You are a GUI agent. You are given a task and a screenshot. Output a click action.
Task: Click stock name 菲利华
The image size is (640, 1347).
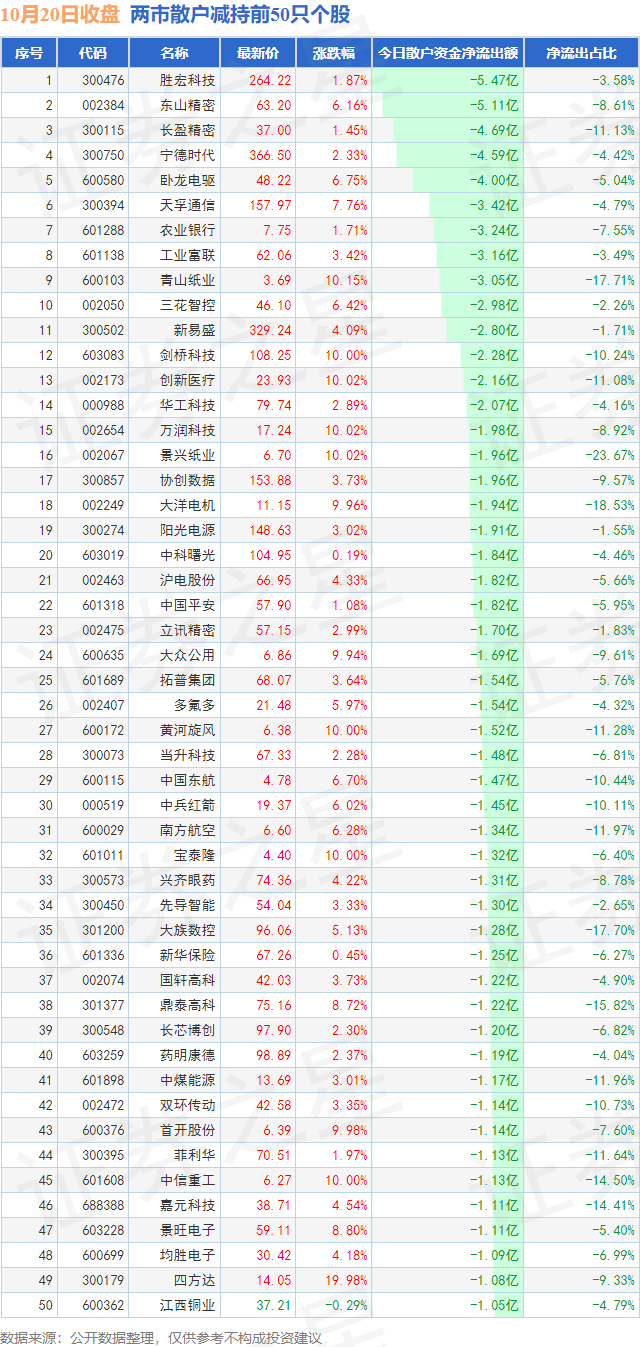coord(194,1155)
